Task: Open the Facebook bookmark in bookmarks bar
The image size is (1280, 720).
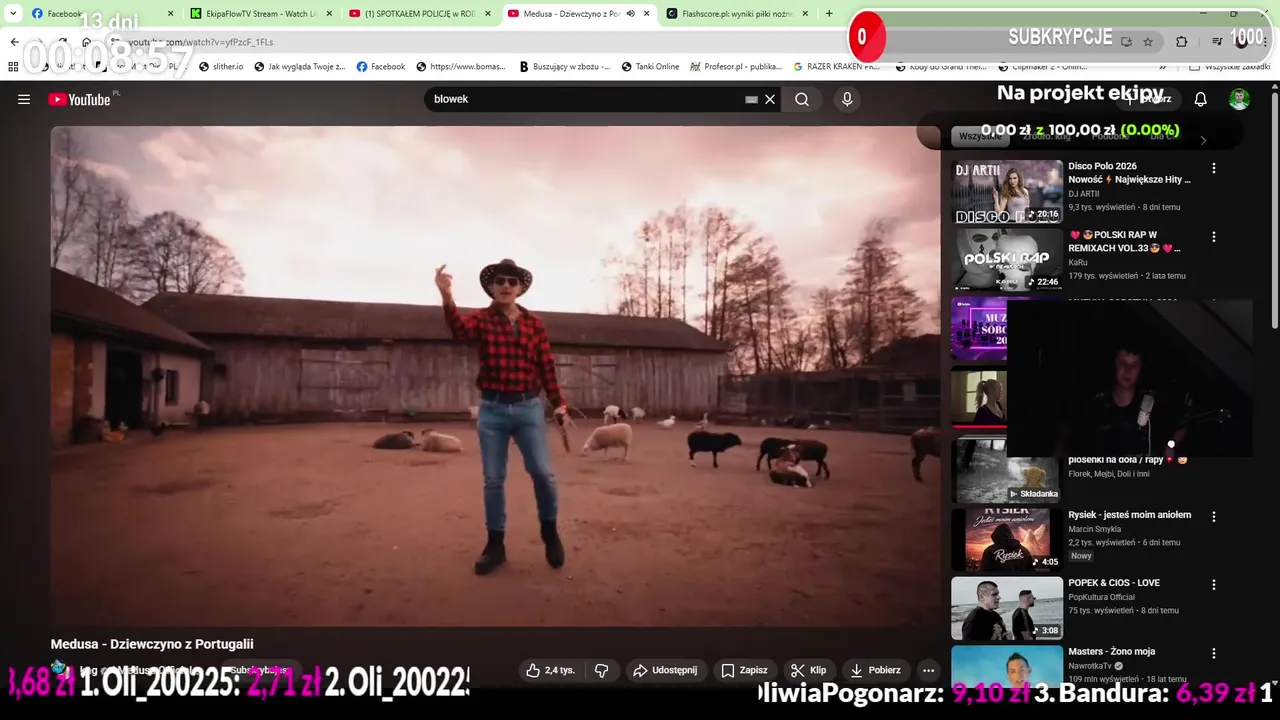Action: click(380, 67)
